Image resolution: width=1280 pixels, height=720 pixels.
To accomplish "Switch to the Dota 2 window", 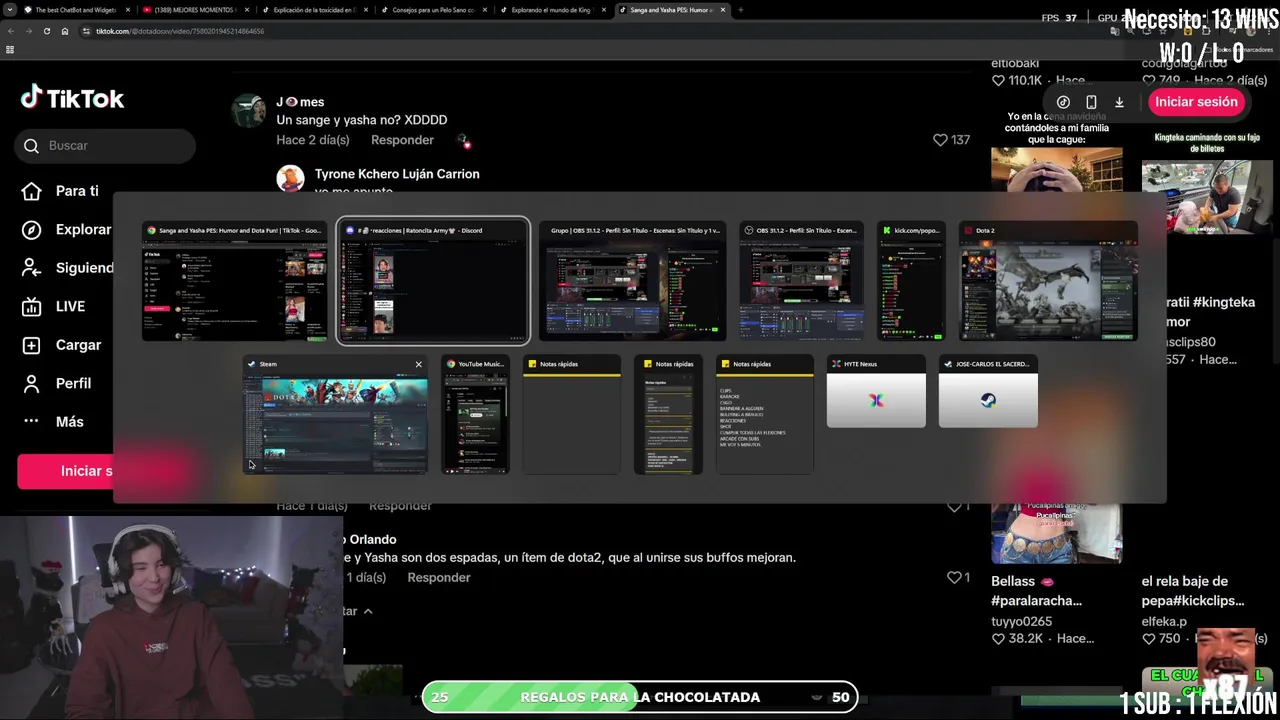I will [1048, 281].
